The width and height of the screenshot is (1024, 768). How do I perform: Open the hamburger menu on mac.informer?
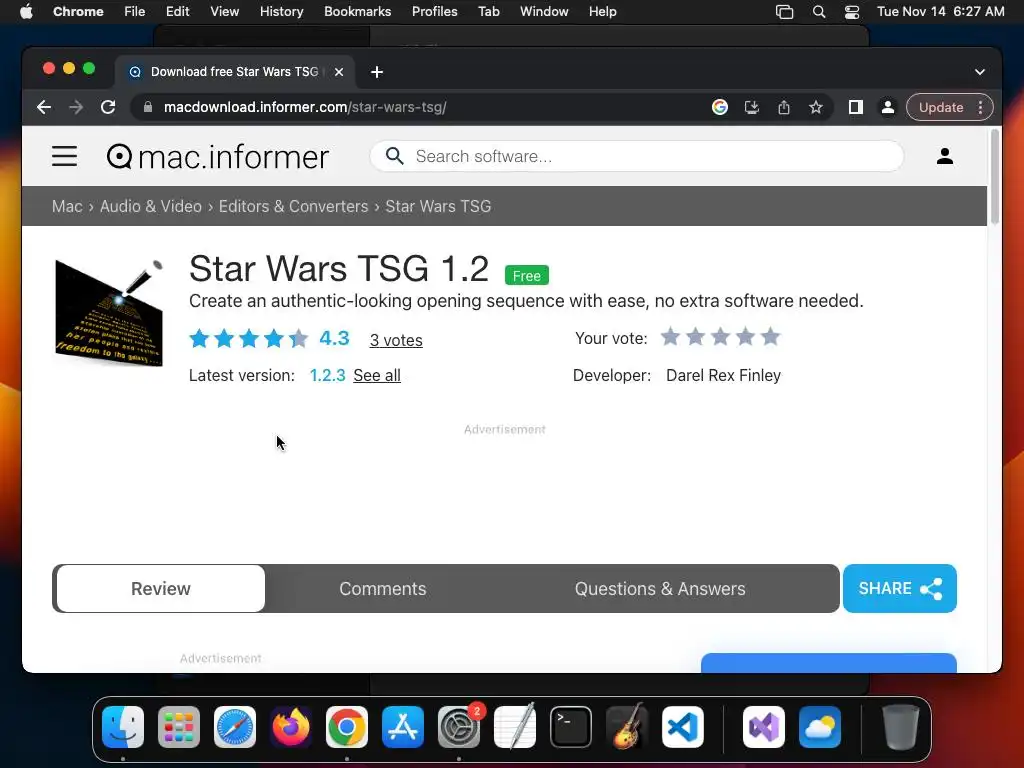click(64, 156)
